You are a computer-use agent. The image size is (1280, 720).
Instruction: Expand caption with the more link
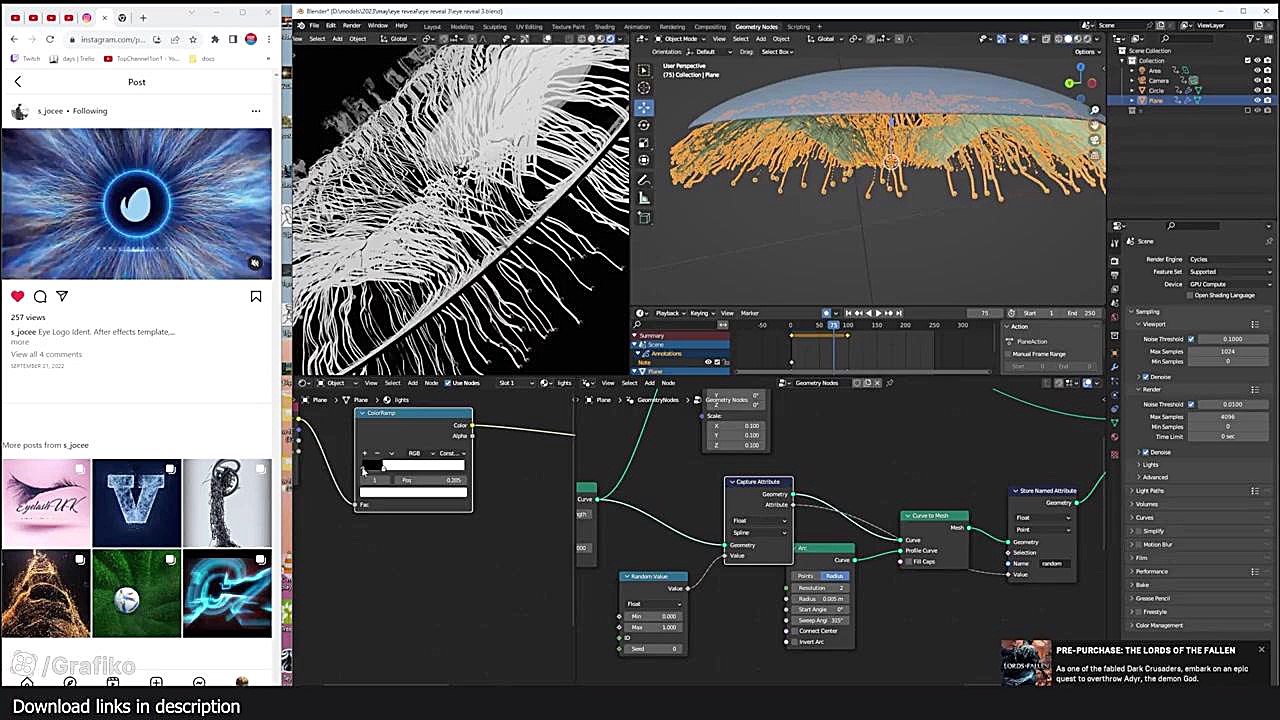(x=20, y=342)
